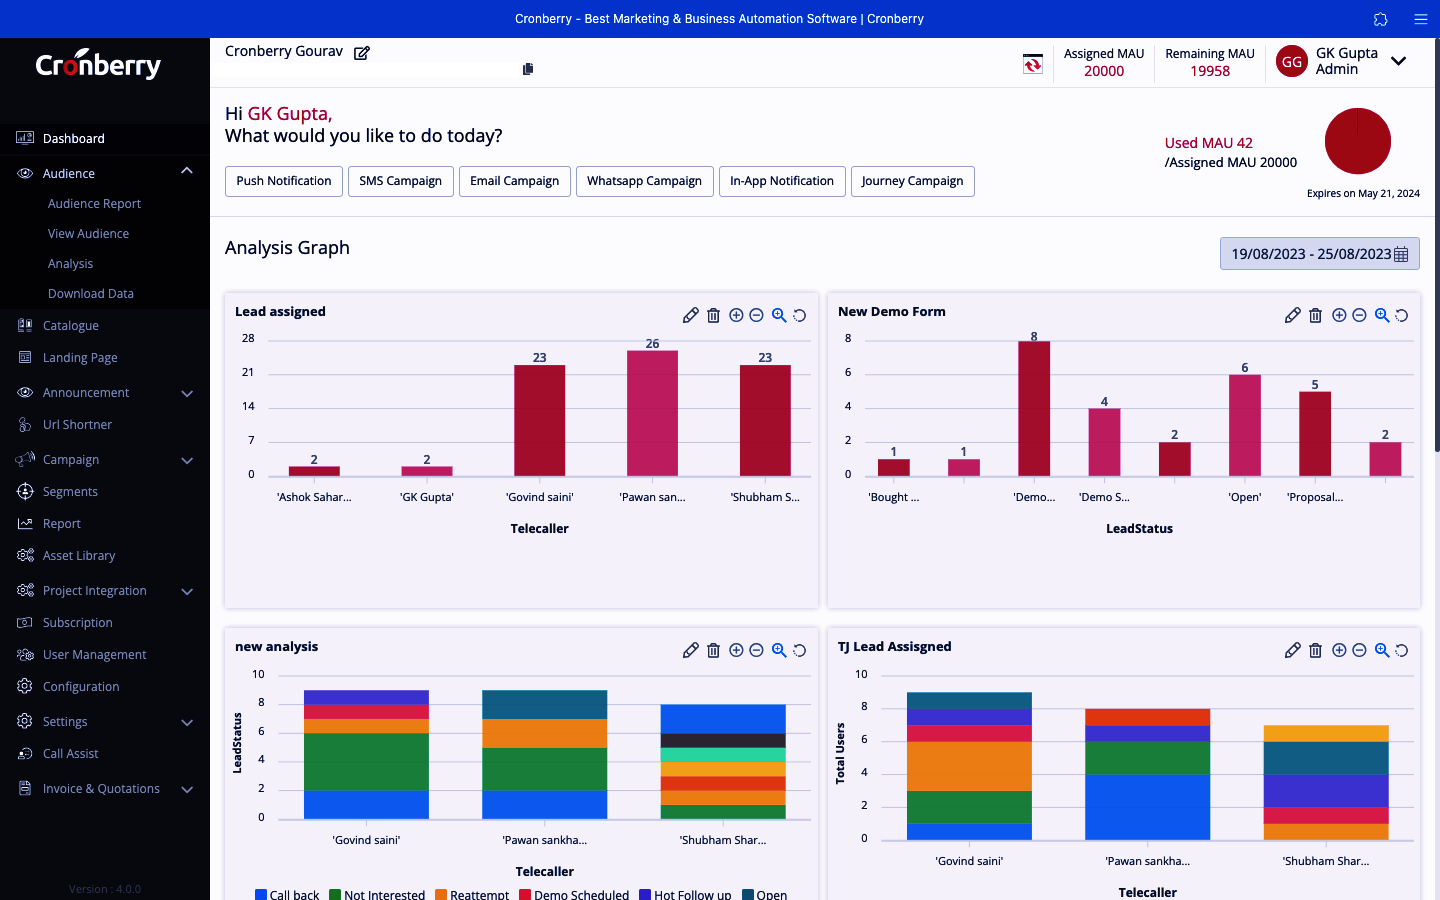Expand the Campaign sidebar menu
This screenshot has width=1440, height=900.
186,460
